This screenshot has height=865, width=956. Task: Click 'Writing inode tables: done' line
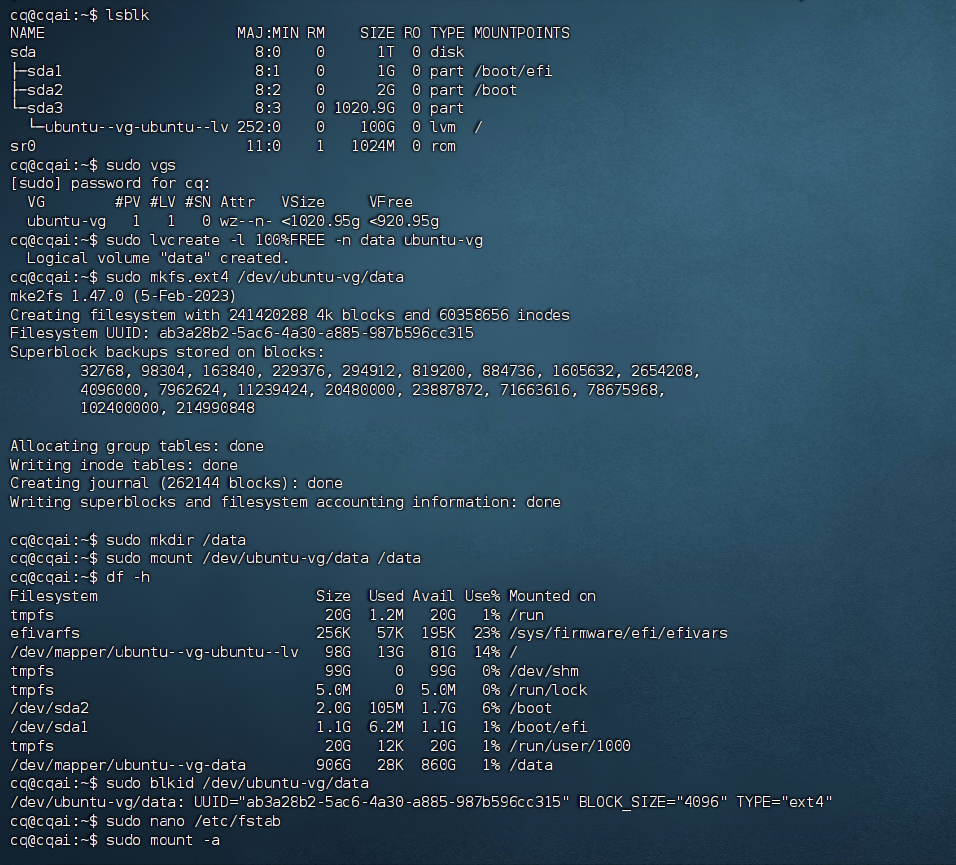pos(124,465)
